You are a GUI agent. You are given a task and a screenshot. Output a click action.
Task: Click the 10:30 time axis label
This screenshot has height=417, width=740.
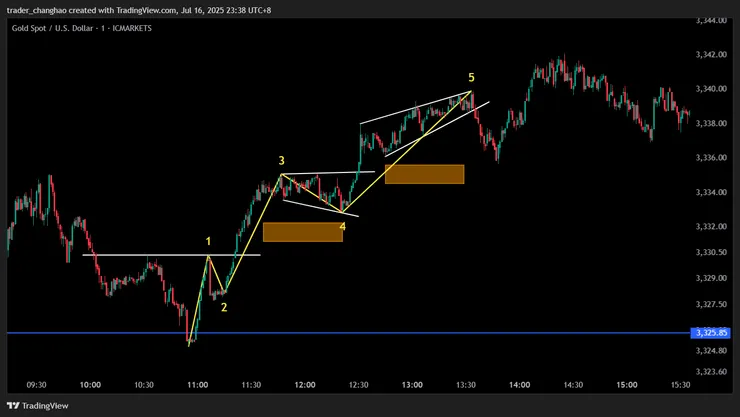coord(144,385)
